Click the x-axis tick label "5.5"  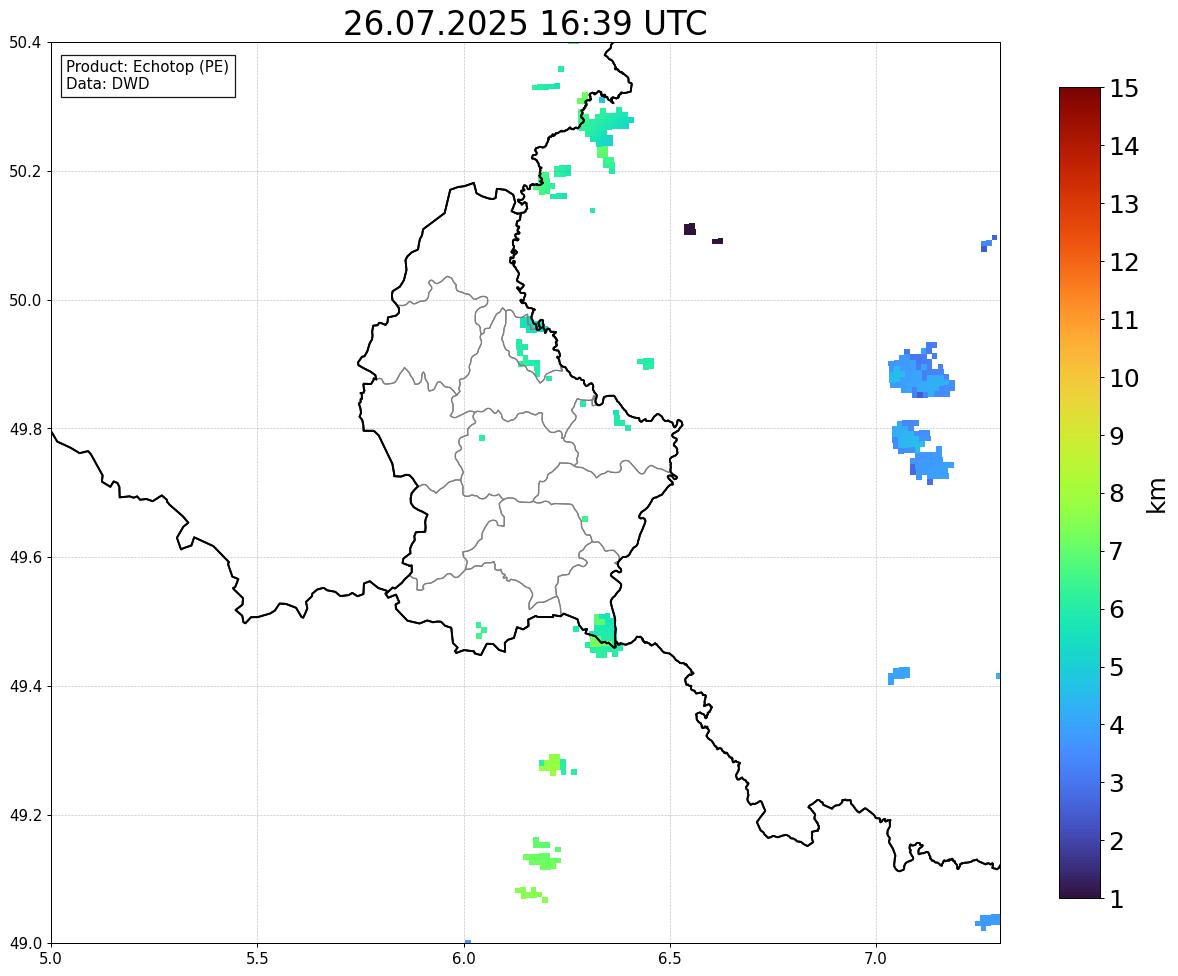[258, 959]
